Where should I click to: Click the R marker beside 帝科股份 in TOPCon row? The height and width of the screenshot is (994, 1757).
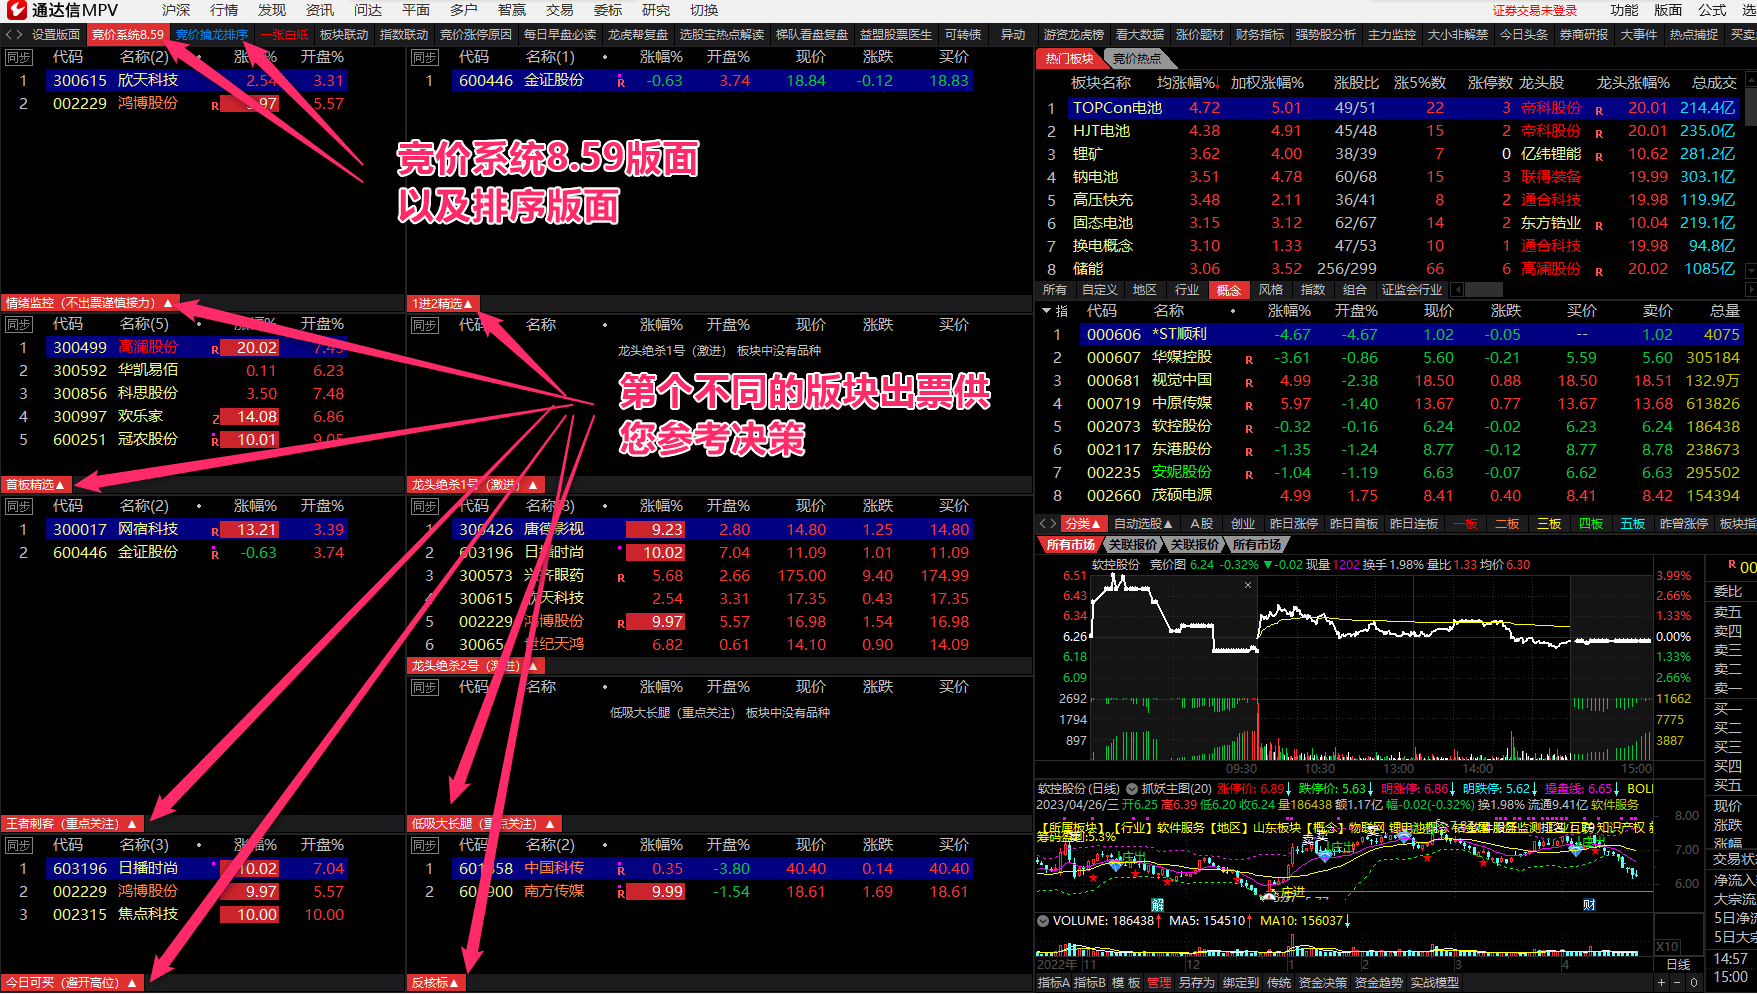pos(1599,110)
